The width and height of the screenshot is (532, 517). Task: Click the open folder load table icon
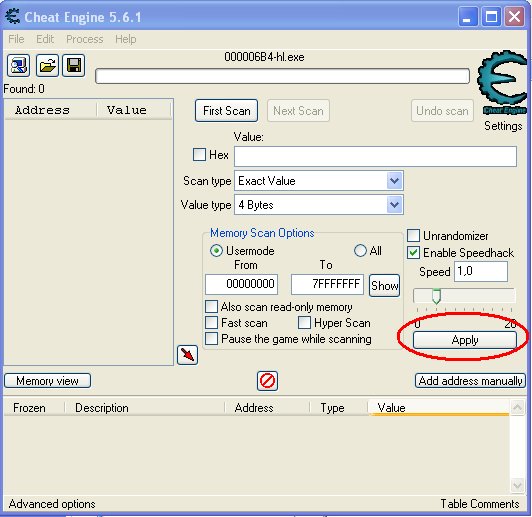click(47, 65)
